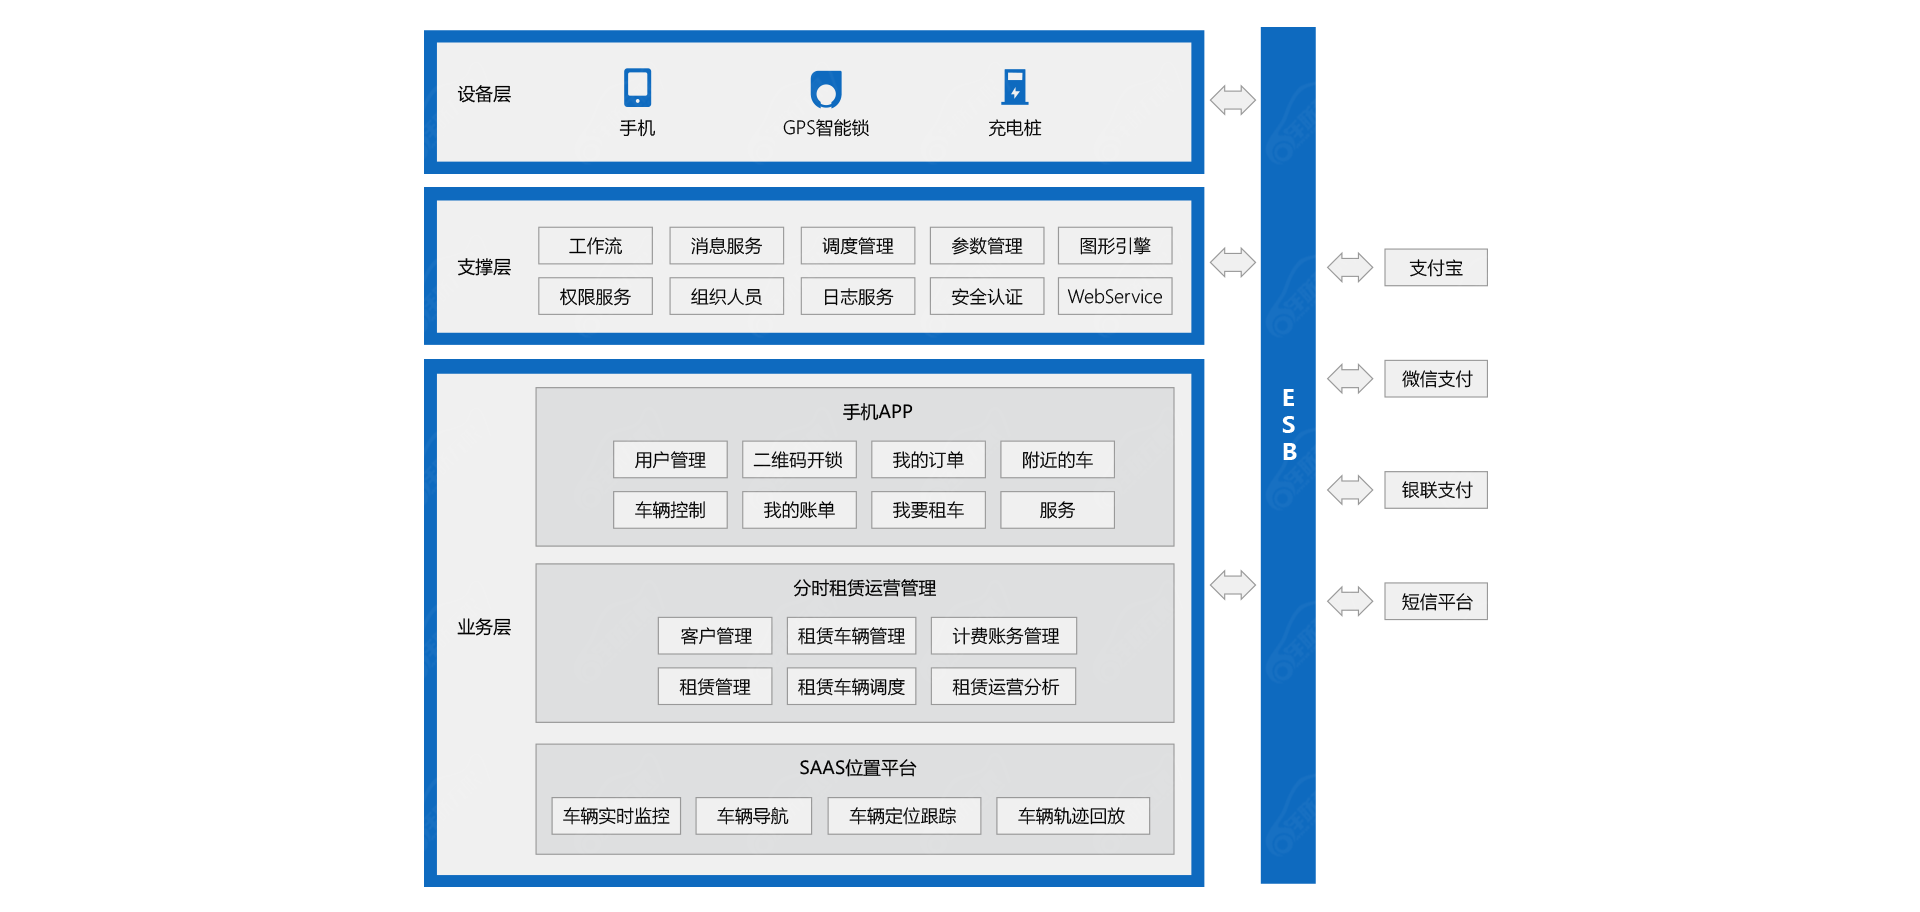The height and width of the screenshot is (912, 1920).
Task: Click the mobile phone icon
Action: point(637,88)
